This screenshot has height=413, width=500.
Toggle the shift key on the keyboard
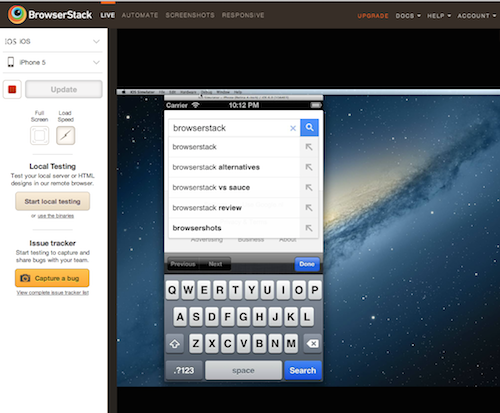click(175, 344)
